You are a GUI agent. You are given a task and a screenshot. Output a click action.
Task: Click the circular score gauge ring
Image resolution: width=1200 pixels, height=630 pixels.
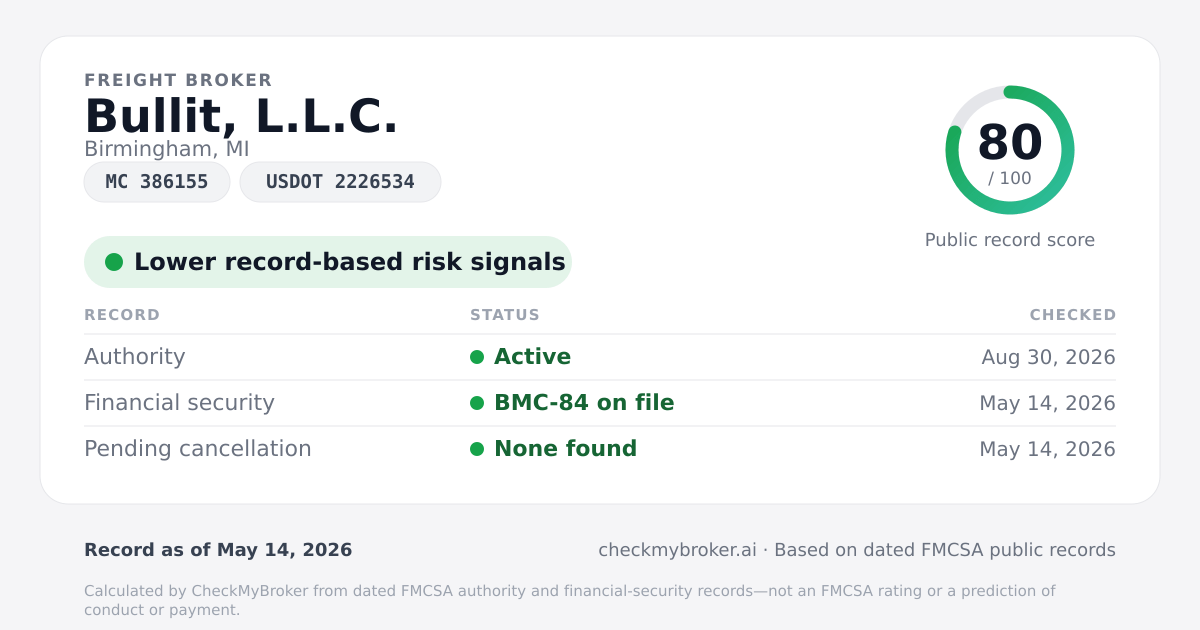coord(1010,150)
